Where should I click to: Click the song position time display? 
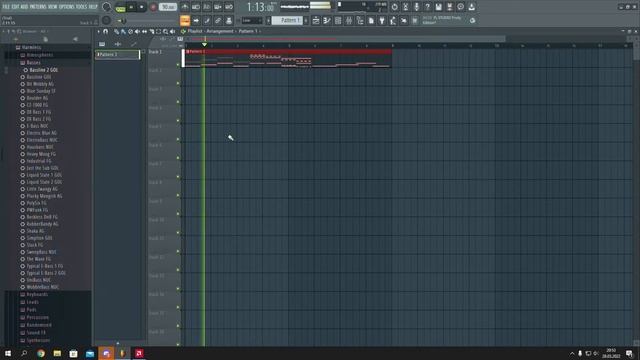point(261,7)
